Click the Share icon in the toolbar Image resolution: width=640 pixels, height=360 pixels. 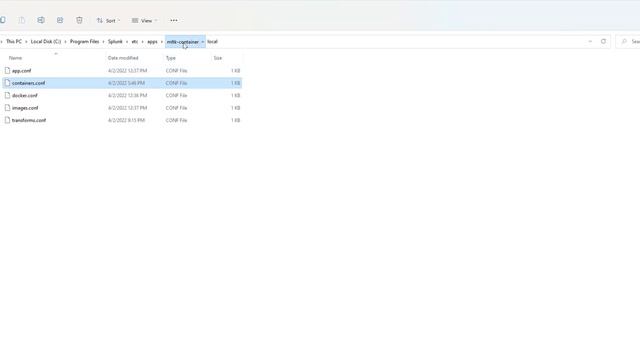60,20
